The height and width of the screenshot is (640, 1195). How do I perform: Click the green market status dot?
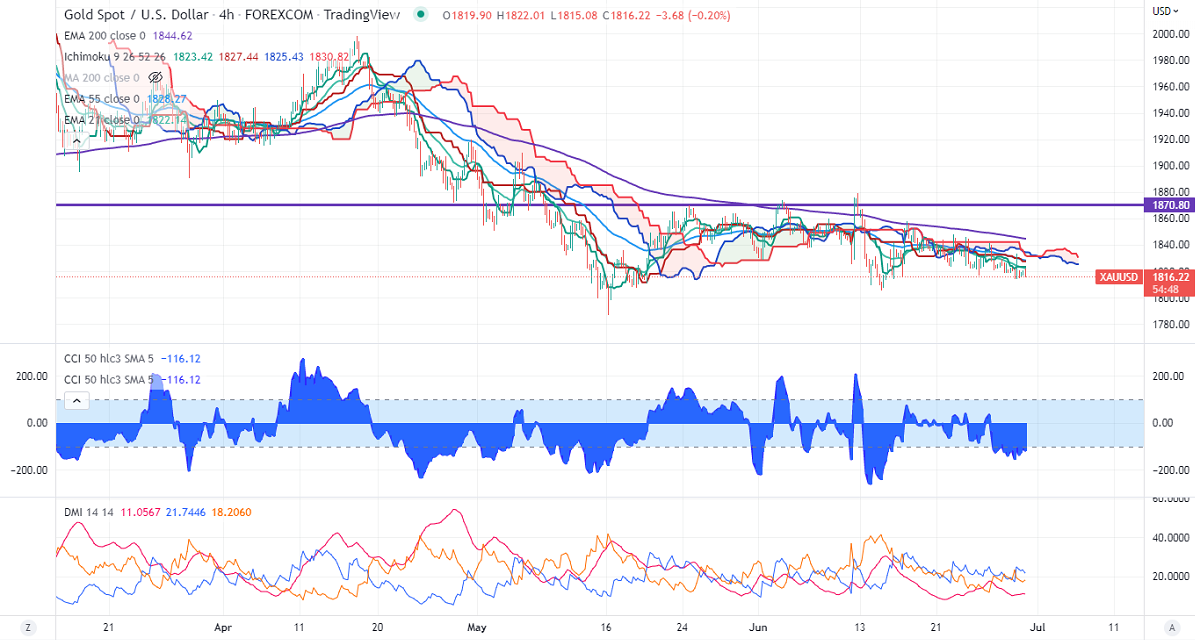(422, 14)
